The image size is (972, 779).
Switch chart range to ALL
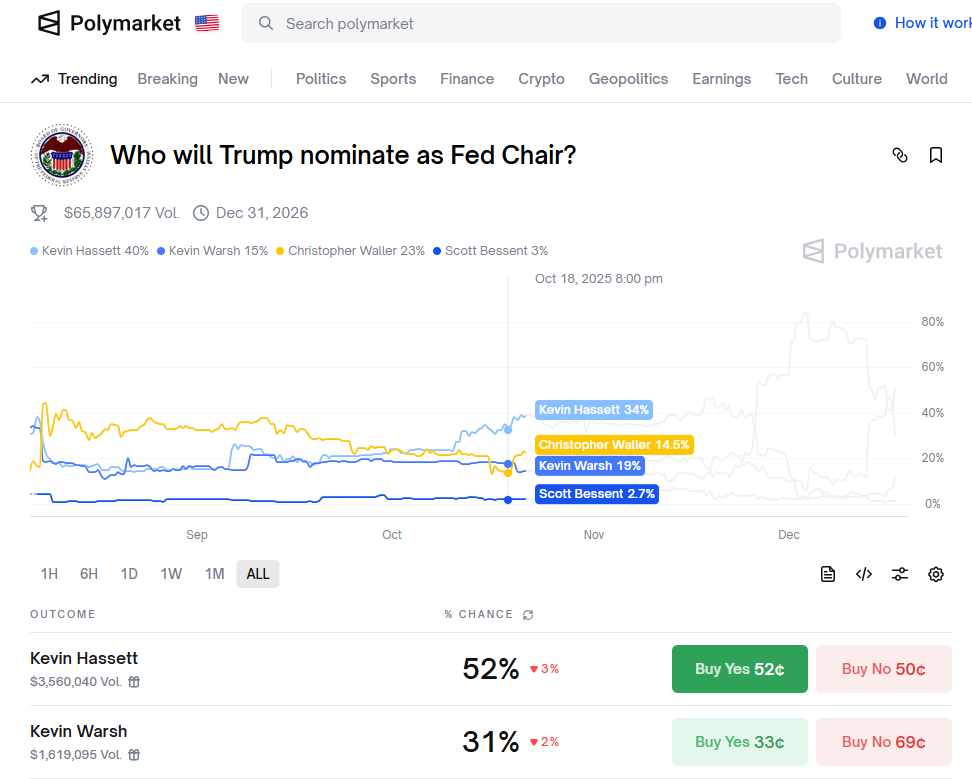tap(258, 574)
